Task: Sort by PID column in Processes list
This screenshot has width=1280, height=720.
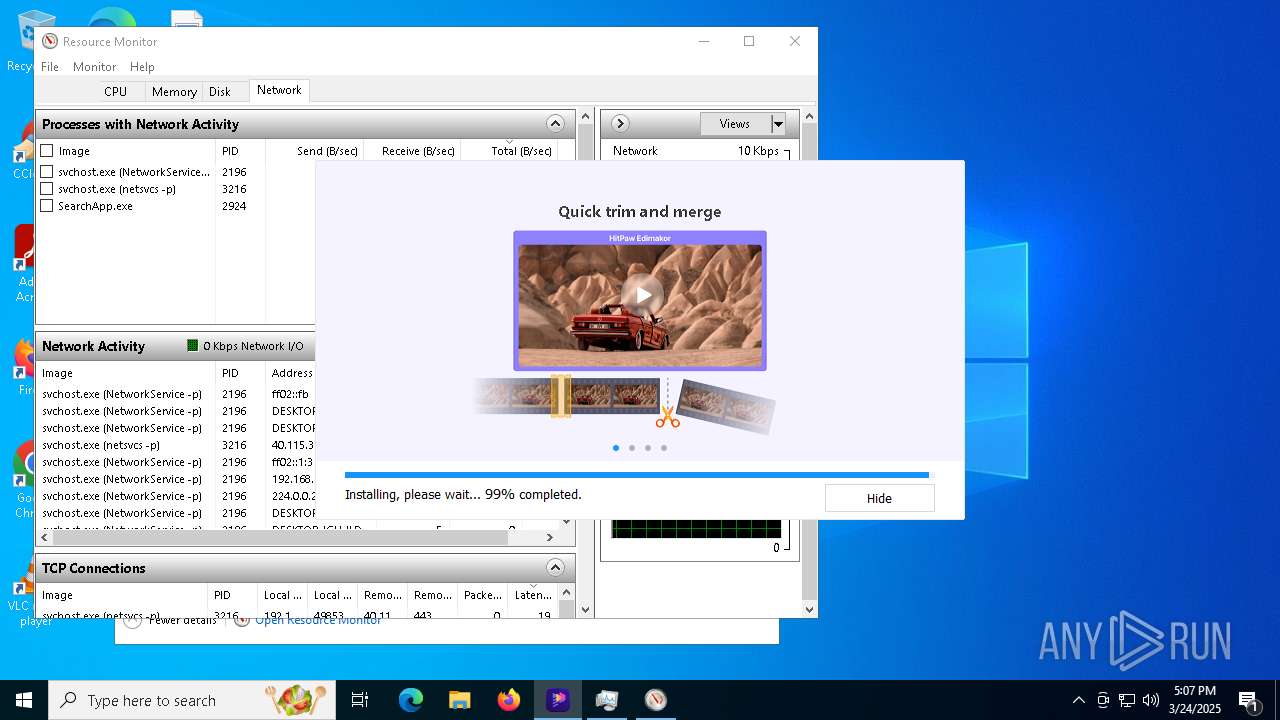Action: tap(241, 151)
